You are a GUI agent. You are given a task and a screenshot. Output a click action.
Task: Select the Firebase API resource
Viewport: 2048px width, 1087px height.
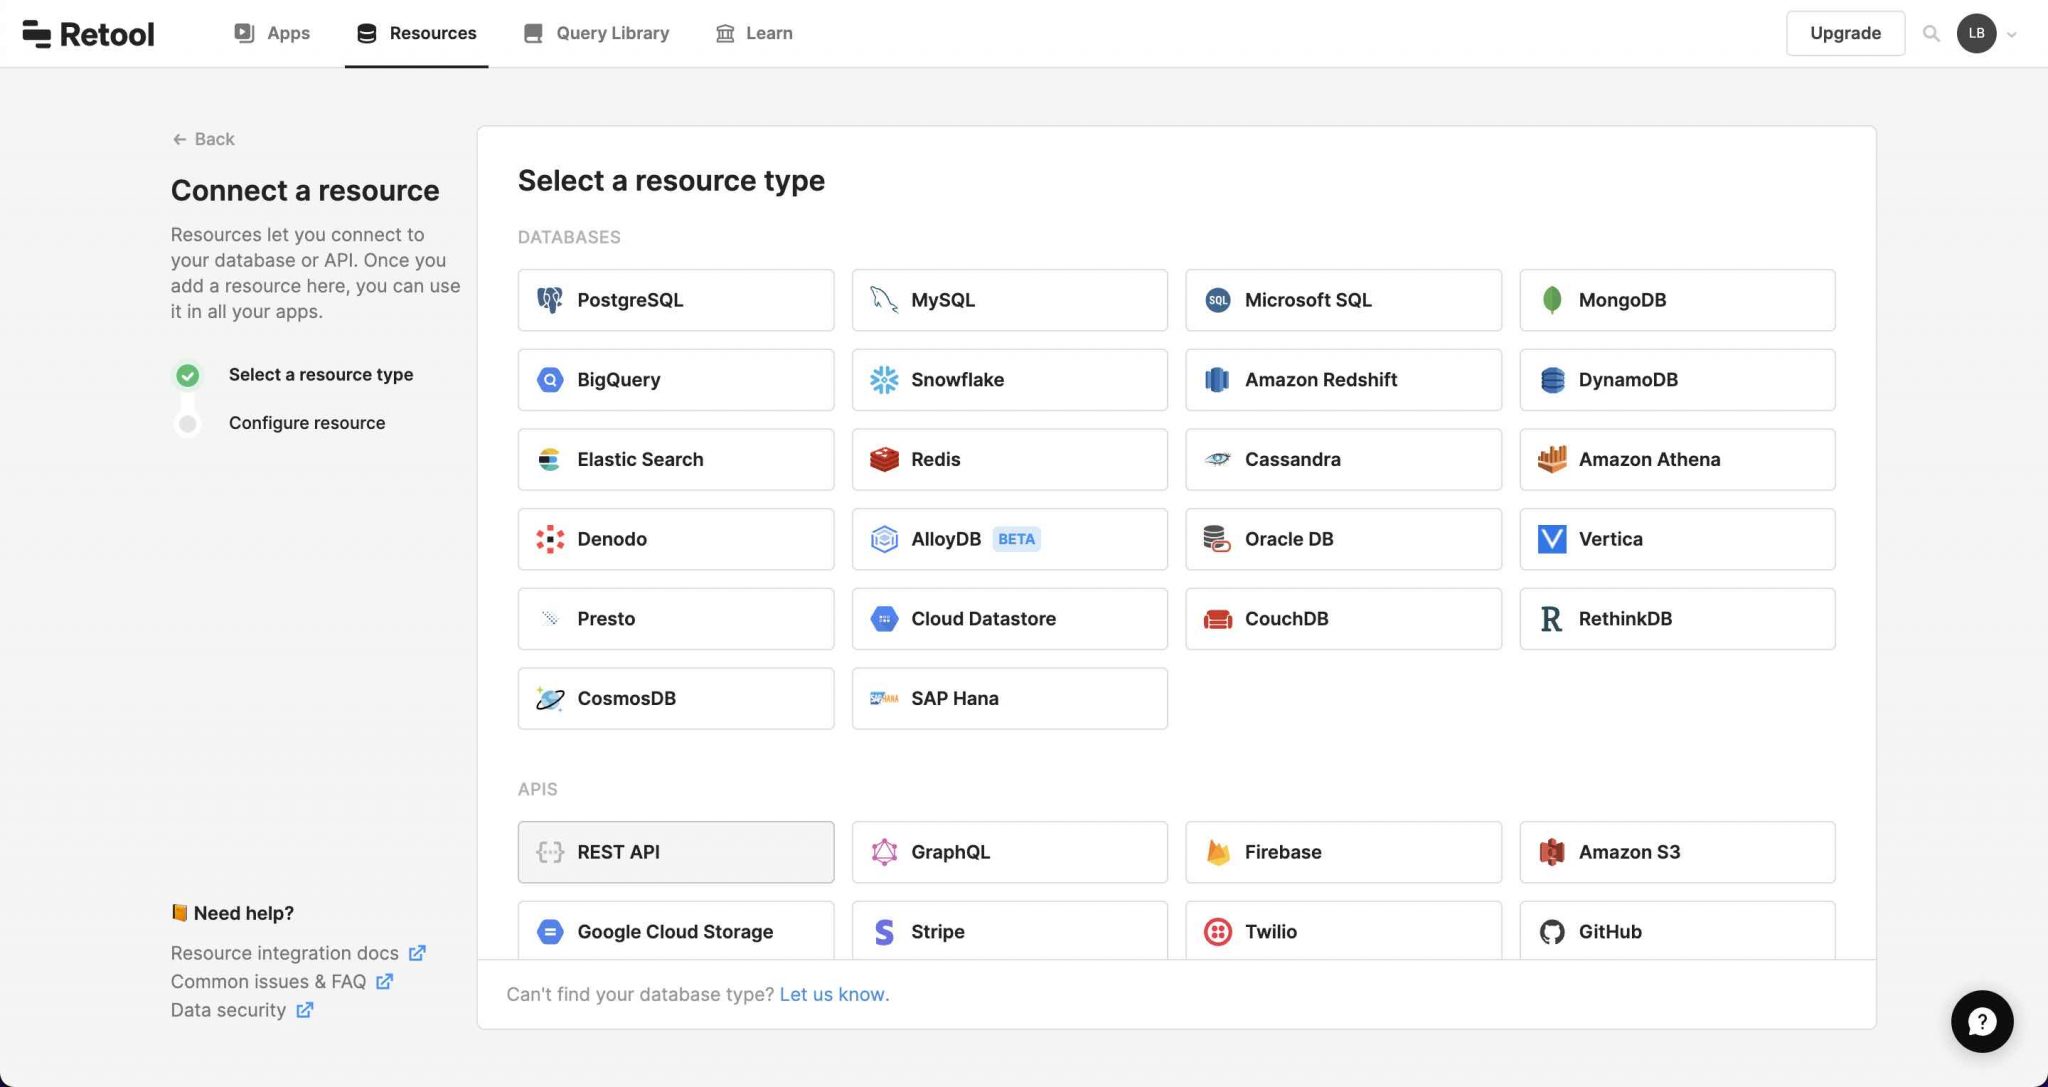click(1342, 851)
